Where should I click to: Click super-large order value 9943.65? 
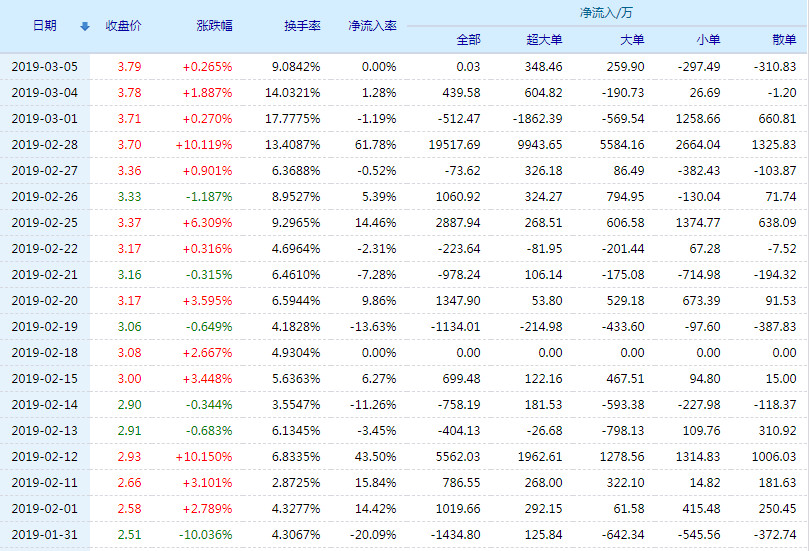tap(540, 144)
